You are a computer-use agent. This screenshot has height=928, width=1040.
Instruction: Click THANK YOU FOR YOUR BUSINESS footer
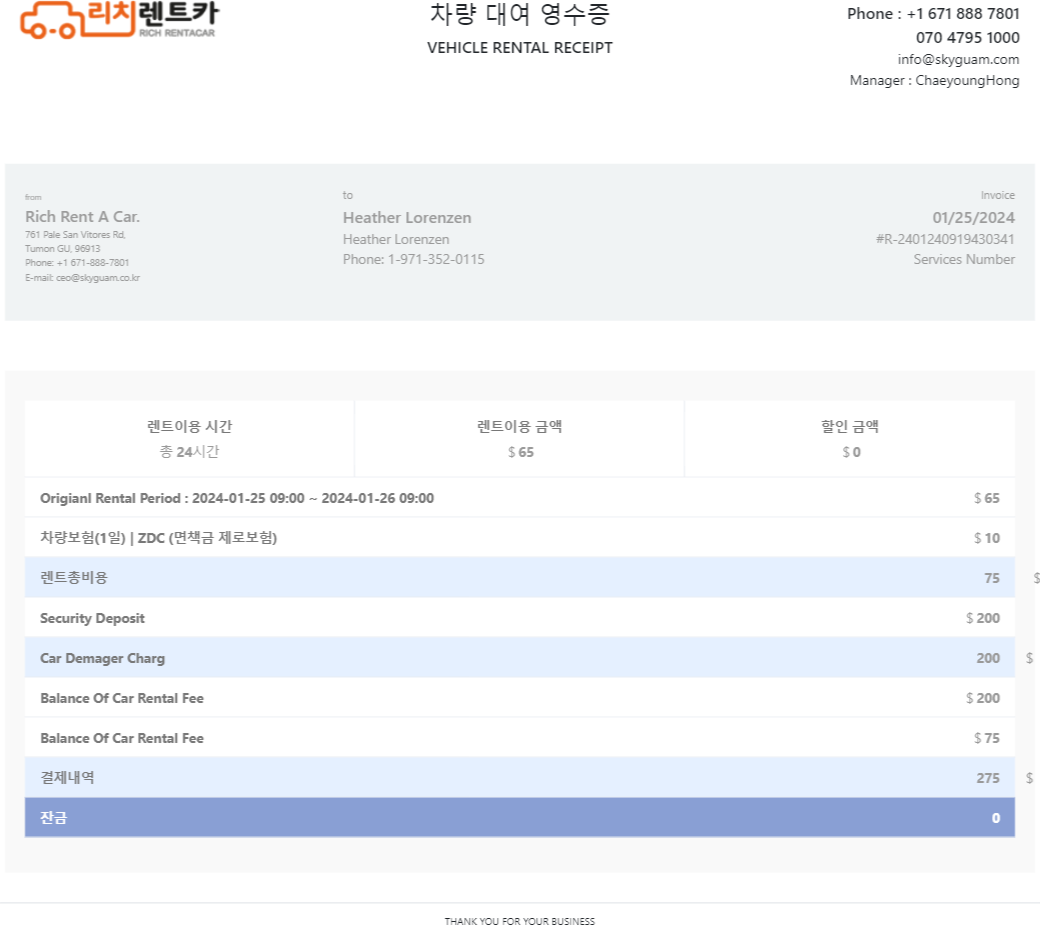pos(519,921)
